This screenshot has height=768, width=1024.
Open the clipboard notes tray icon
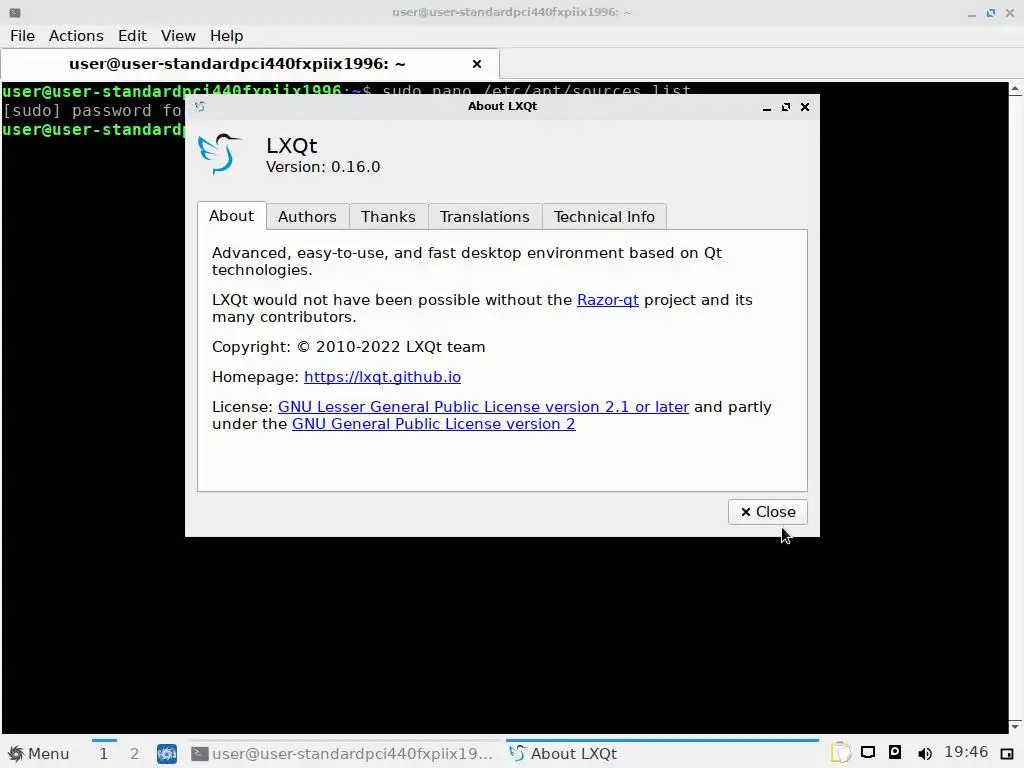click(840, 753)
